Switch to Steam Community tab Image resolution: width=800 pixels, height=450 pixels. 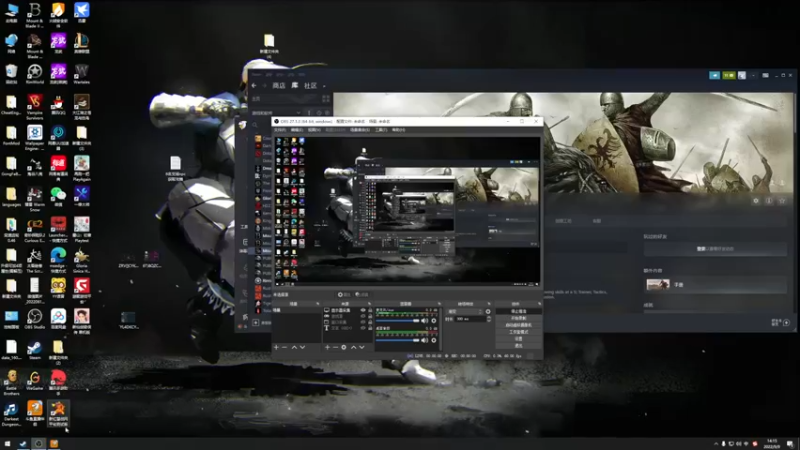(x=310, y=85)
